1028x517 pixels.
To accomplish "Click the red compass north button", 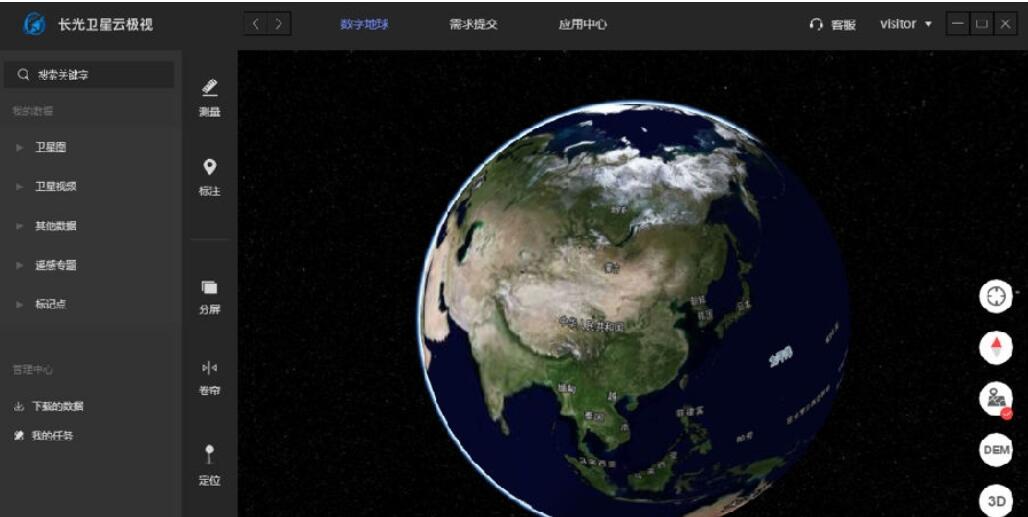I will click(x=995, y=347).
